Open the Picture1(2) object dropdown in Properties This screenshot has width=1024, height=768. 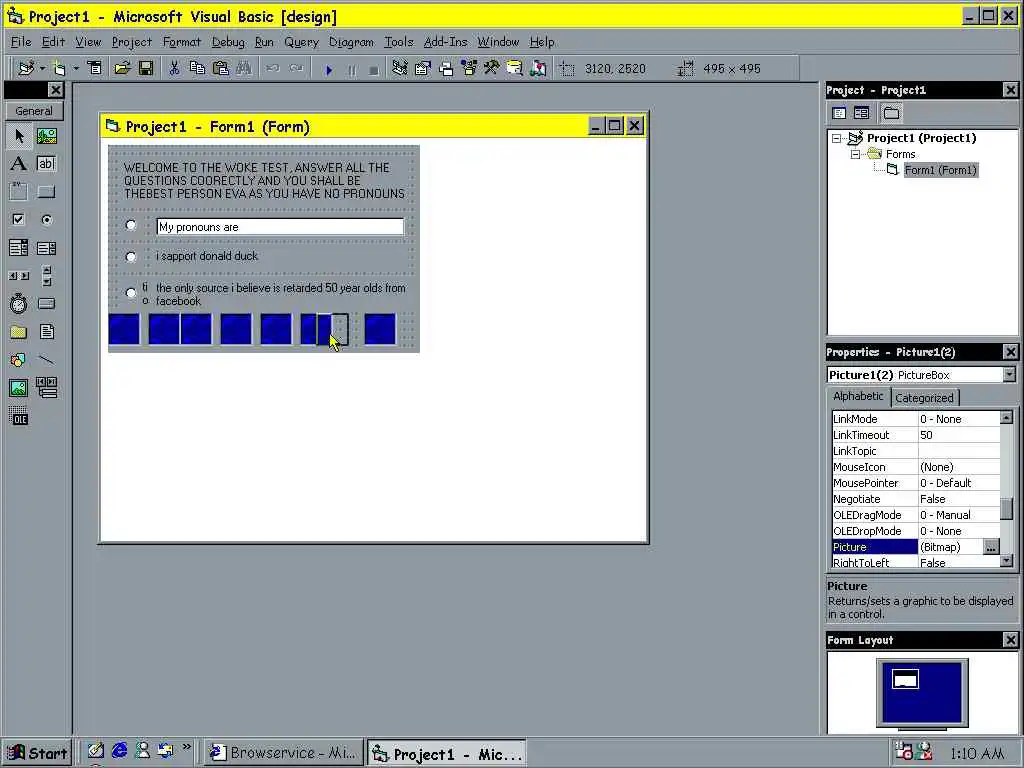pyautogui.click(x=1009, y=374)
